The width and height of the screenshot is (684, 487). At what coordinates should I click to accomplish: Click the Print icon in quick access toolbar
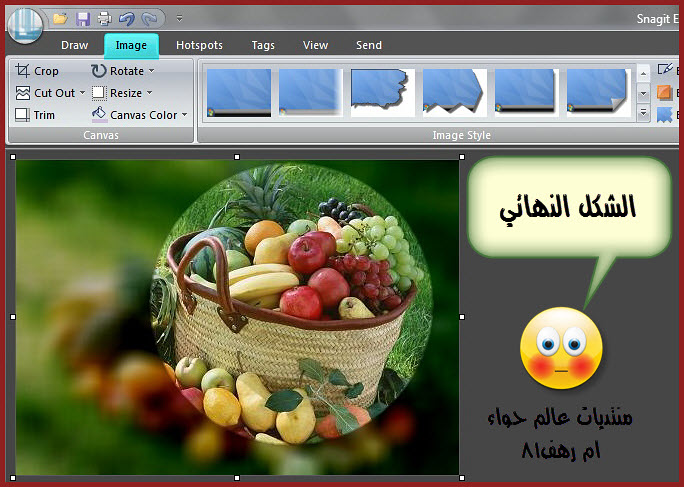tap(103, 18)
